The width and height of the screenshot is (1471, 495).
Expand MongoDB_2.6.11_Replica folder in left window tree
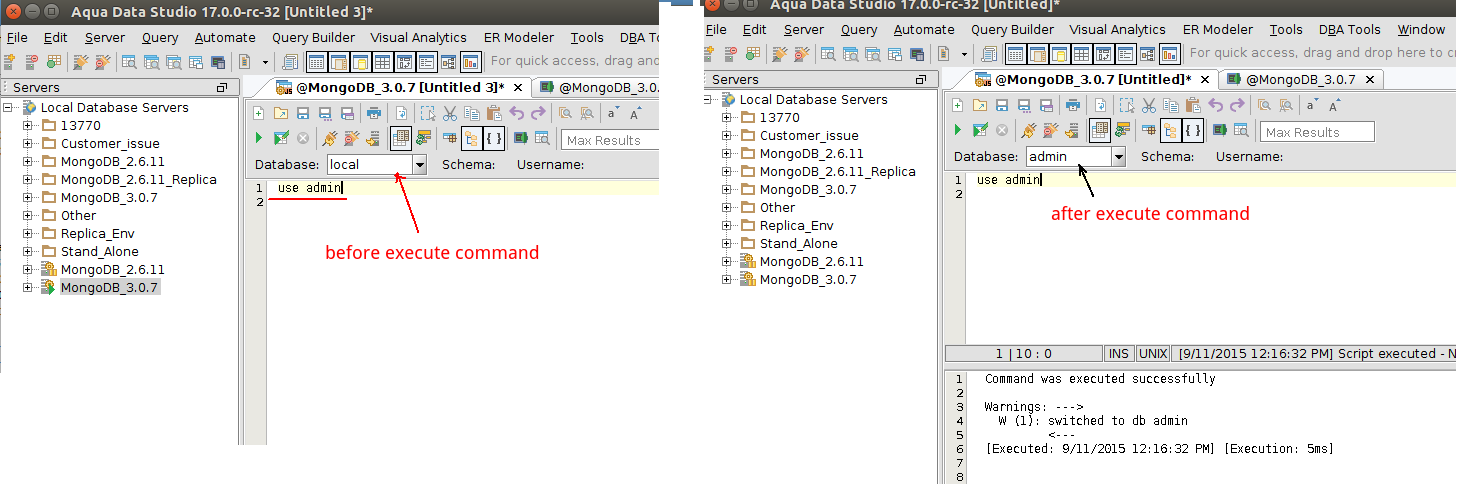point(28,180)
